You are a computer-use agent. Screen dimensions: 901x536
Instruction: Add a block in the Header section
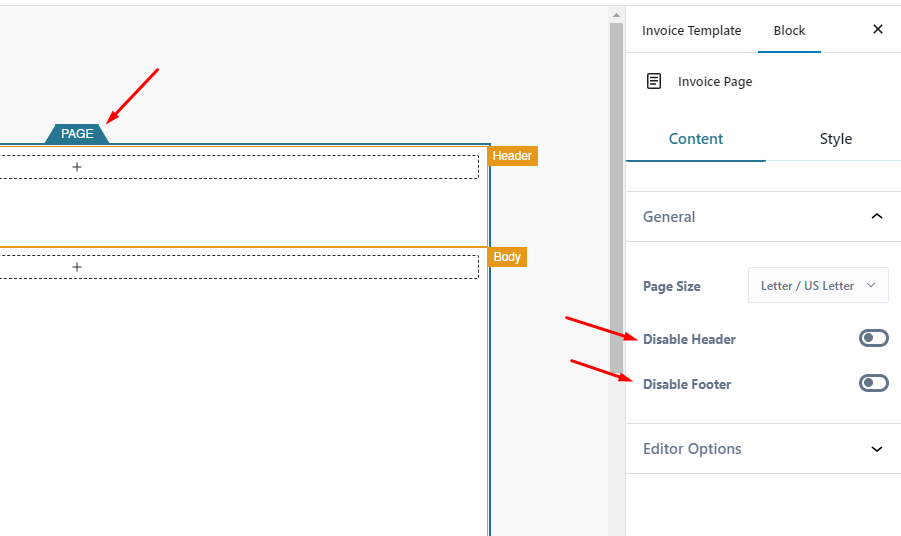click(x=77, y=167)
